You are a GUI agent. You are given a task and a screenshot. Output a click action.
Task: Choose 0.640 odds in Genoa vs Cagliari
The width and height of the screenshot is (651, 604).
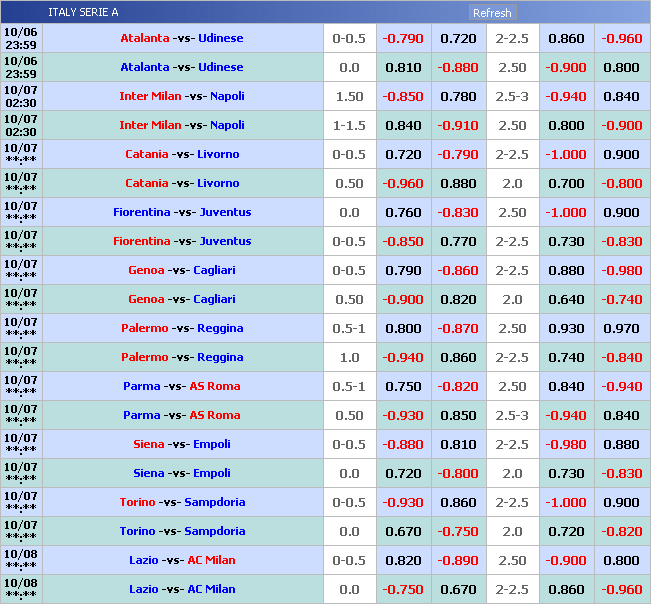(x=566, y=299)
